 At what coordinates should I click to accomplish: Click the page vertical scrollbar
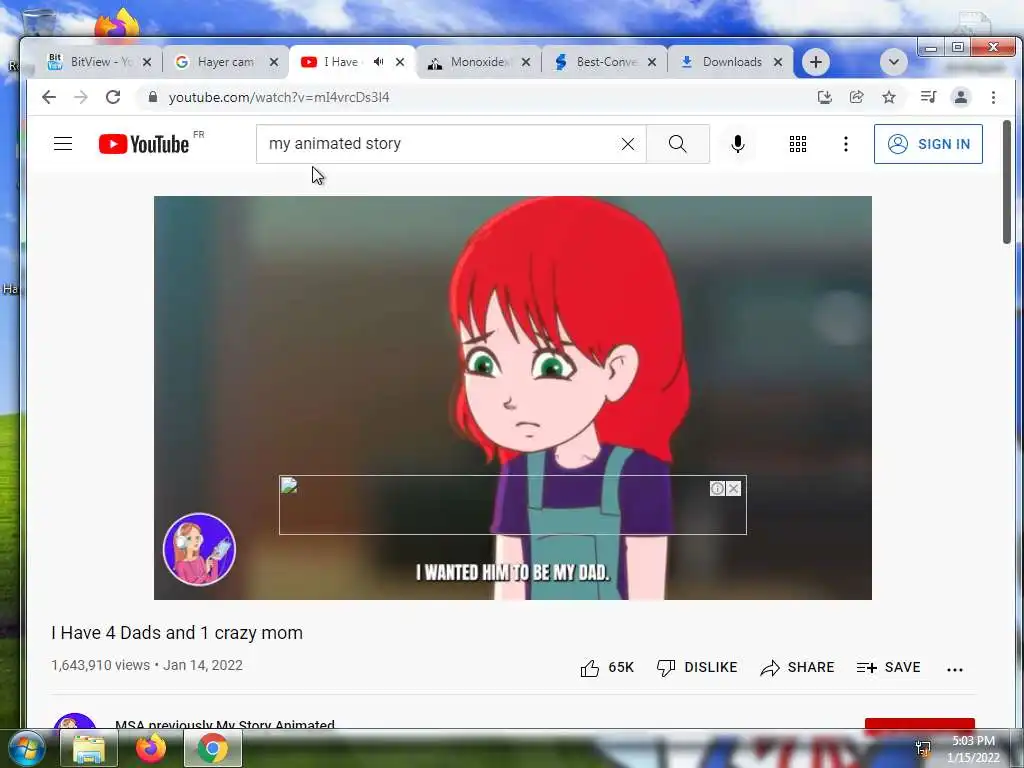click(1006, 183)
